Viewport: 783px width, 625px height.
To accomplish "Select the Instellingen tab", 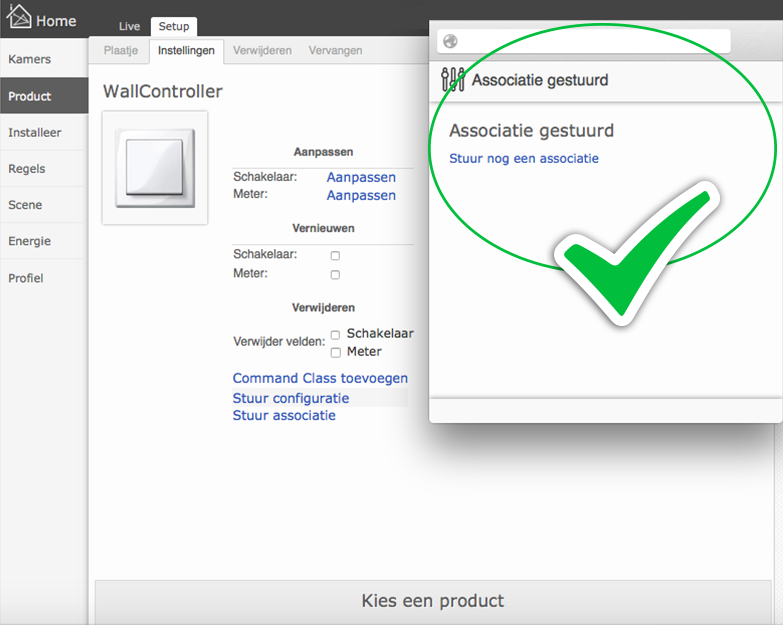I will (186, 51).
